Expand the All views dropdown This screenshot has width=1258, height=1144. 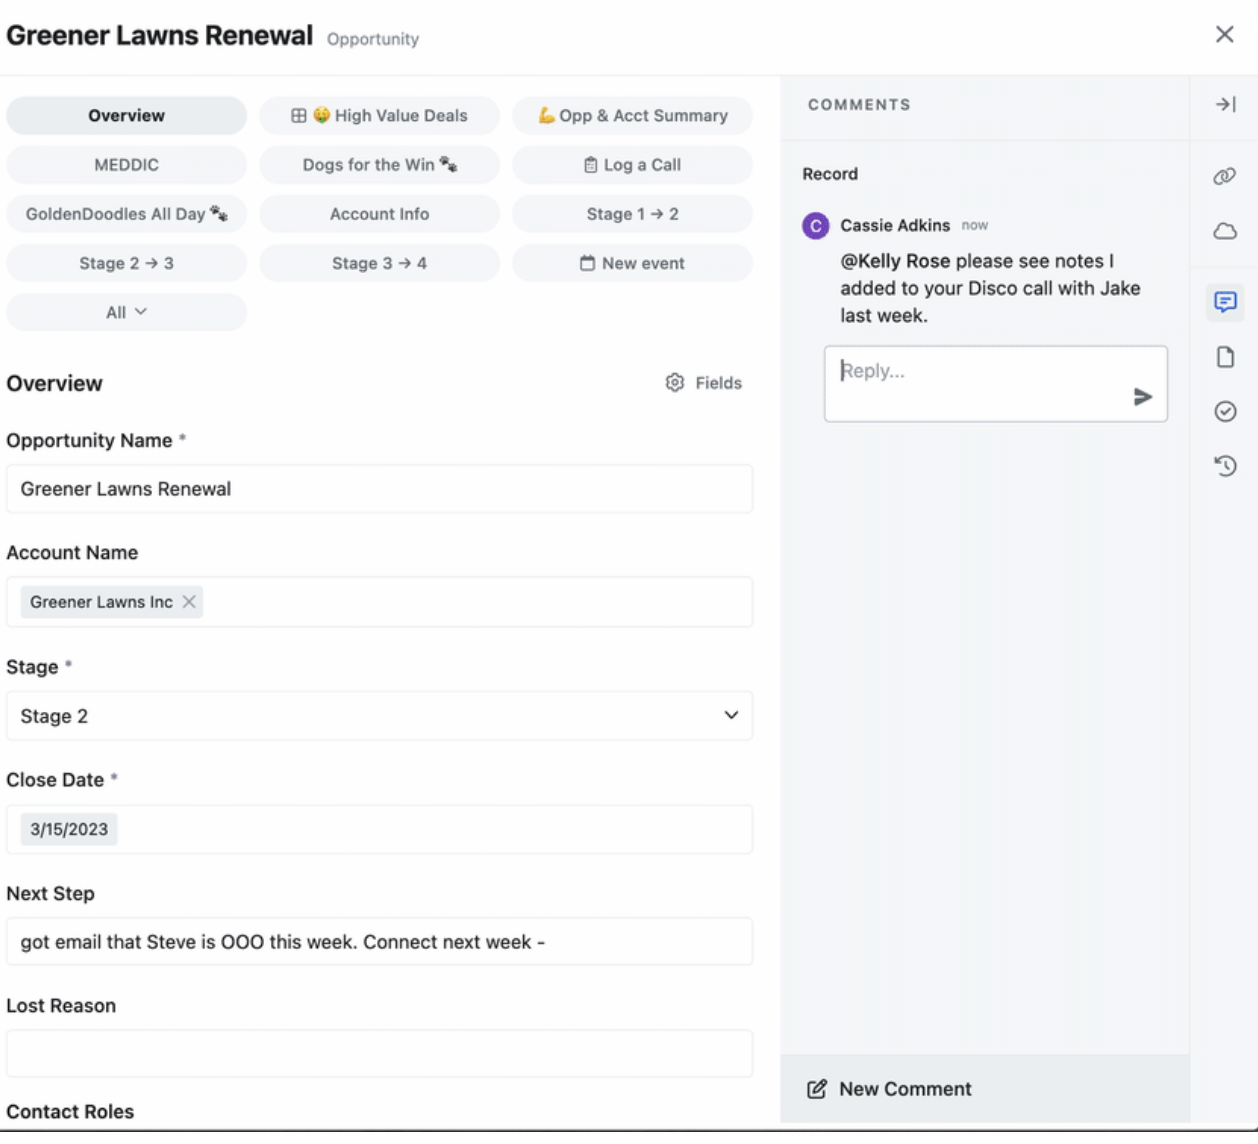pos(126,312)
